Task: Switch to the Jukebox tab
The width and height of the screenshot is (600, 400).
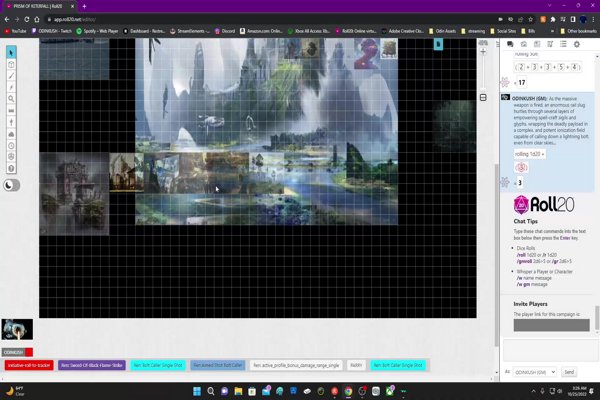Action: 550,44
